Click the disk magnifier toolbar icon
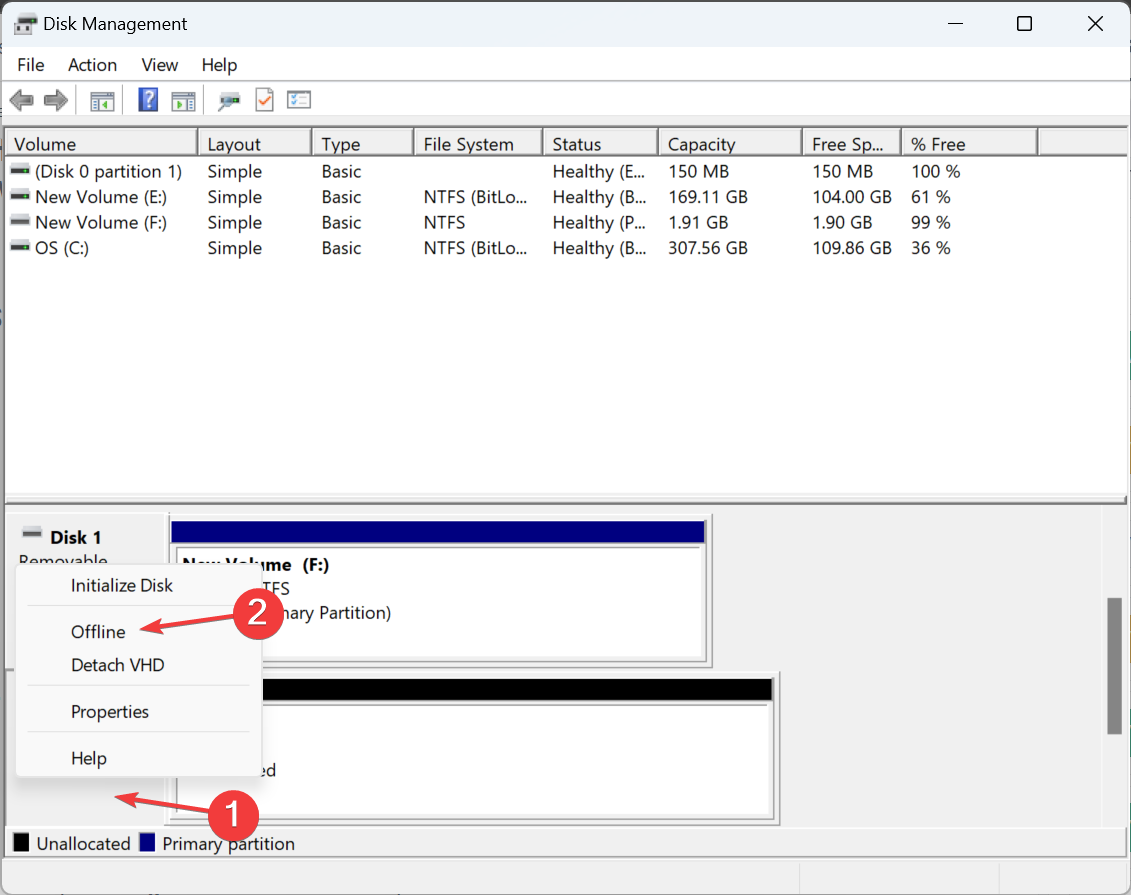This screenshot has width=1131, height=895. pos(228,99)
